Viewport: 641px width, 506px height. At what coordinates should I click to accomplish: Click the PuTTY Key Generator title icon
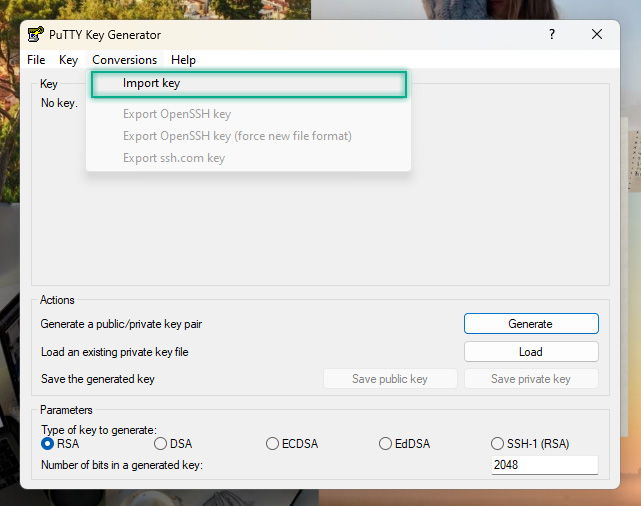pos(36,34)
